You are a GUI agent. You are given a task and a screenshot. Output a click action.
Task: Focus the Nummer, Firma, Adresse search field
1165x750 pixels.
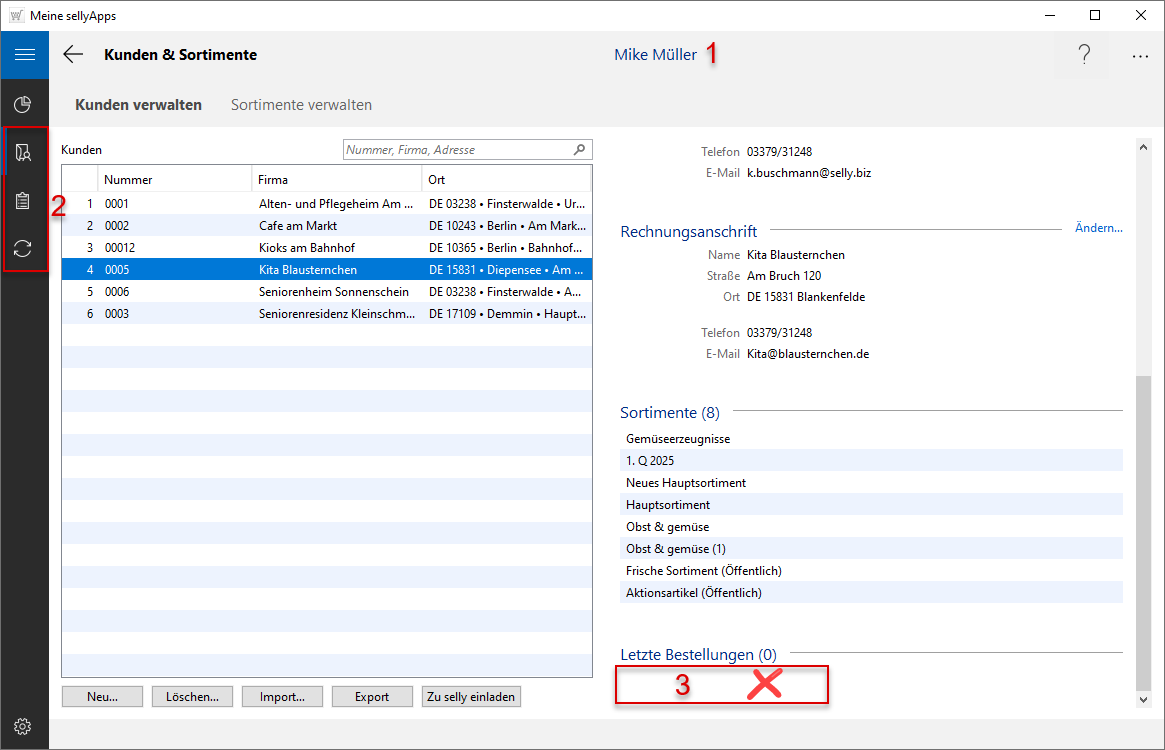pos(457,150)
